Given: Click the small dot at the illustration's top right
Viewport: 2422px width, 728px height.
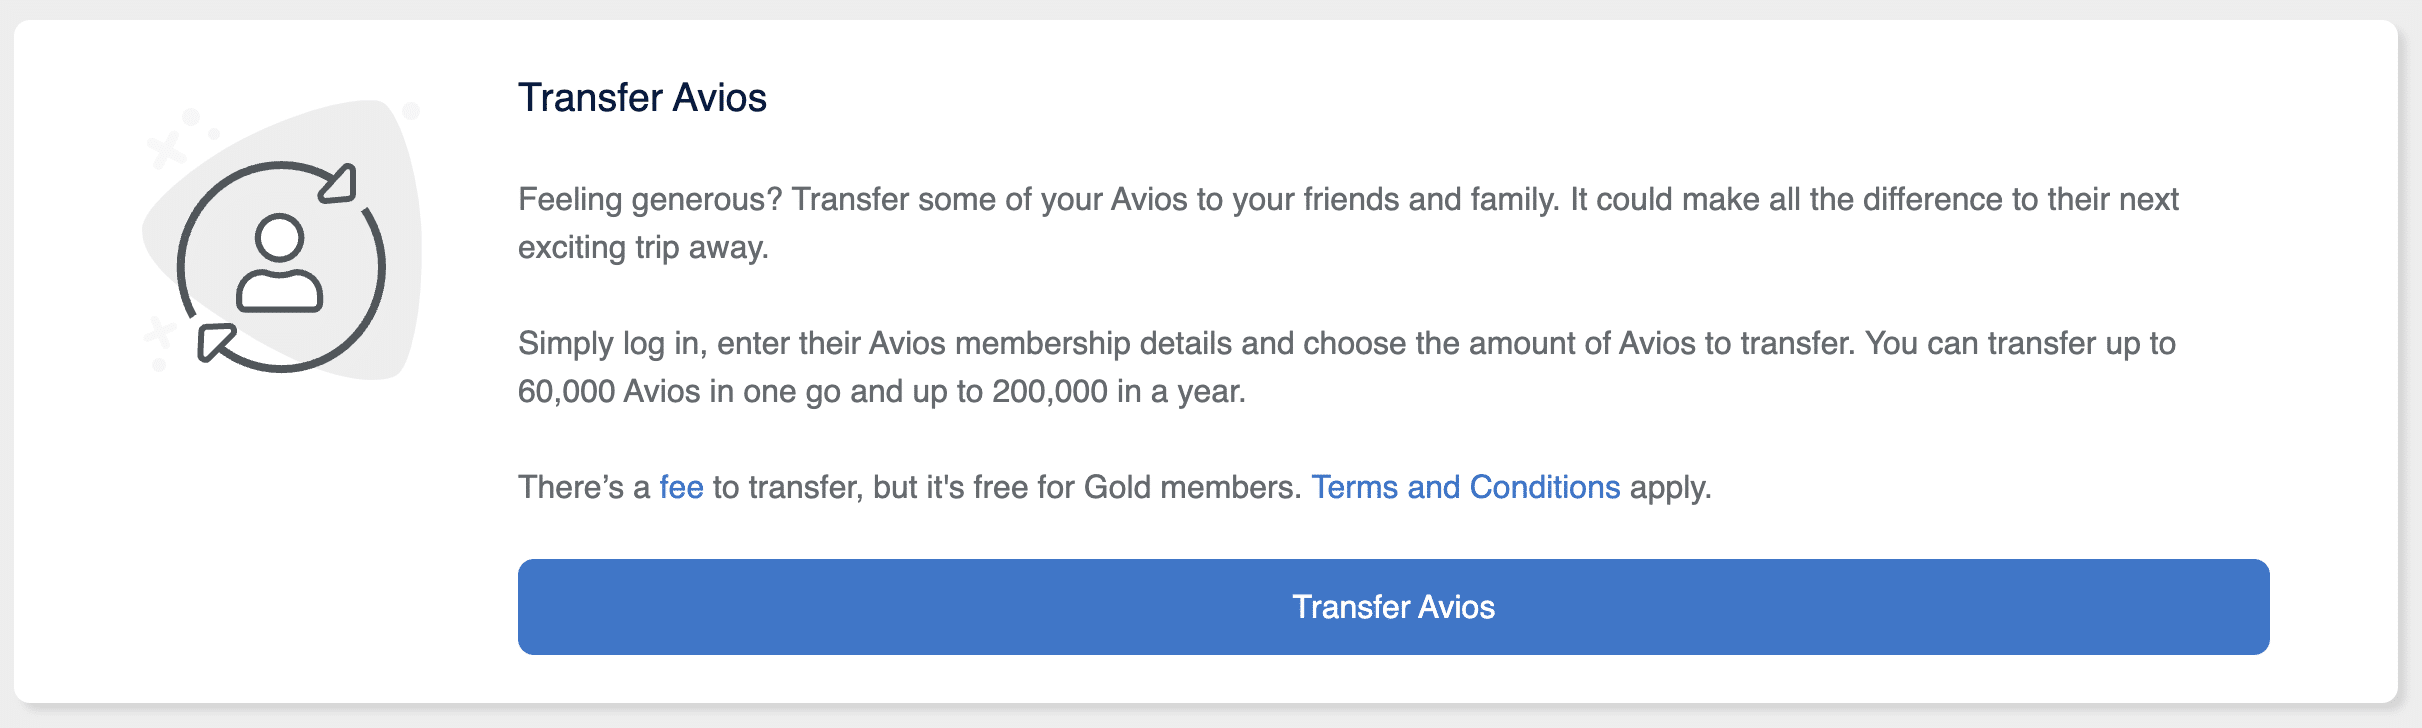Looking at the screenshot, I should pos(410,110).
